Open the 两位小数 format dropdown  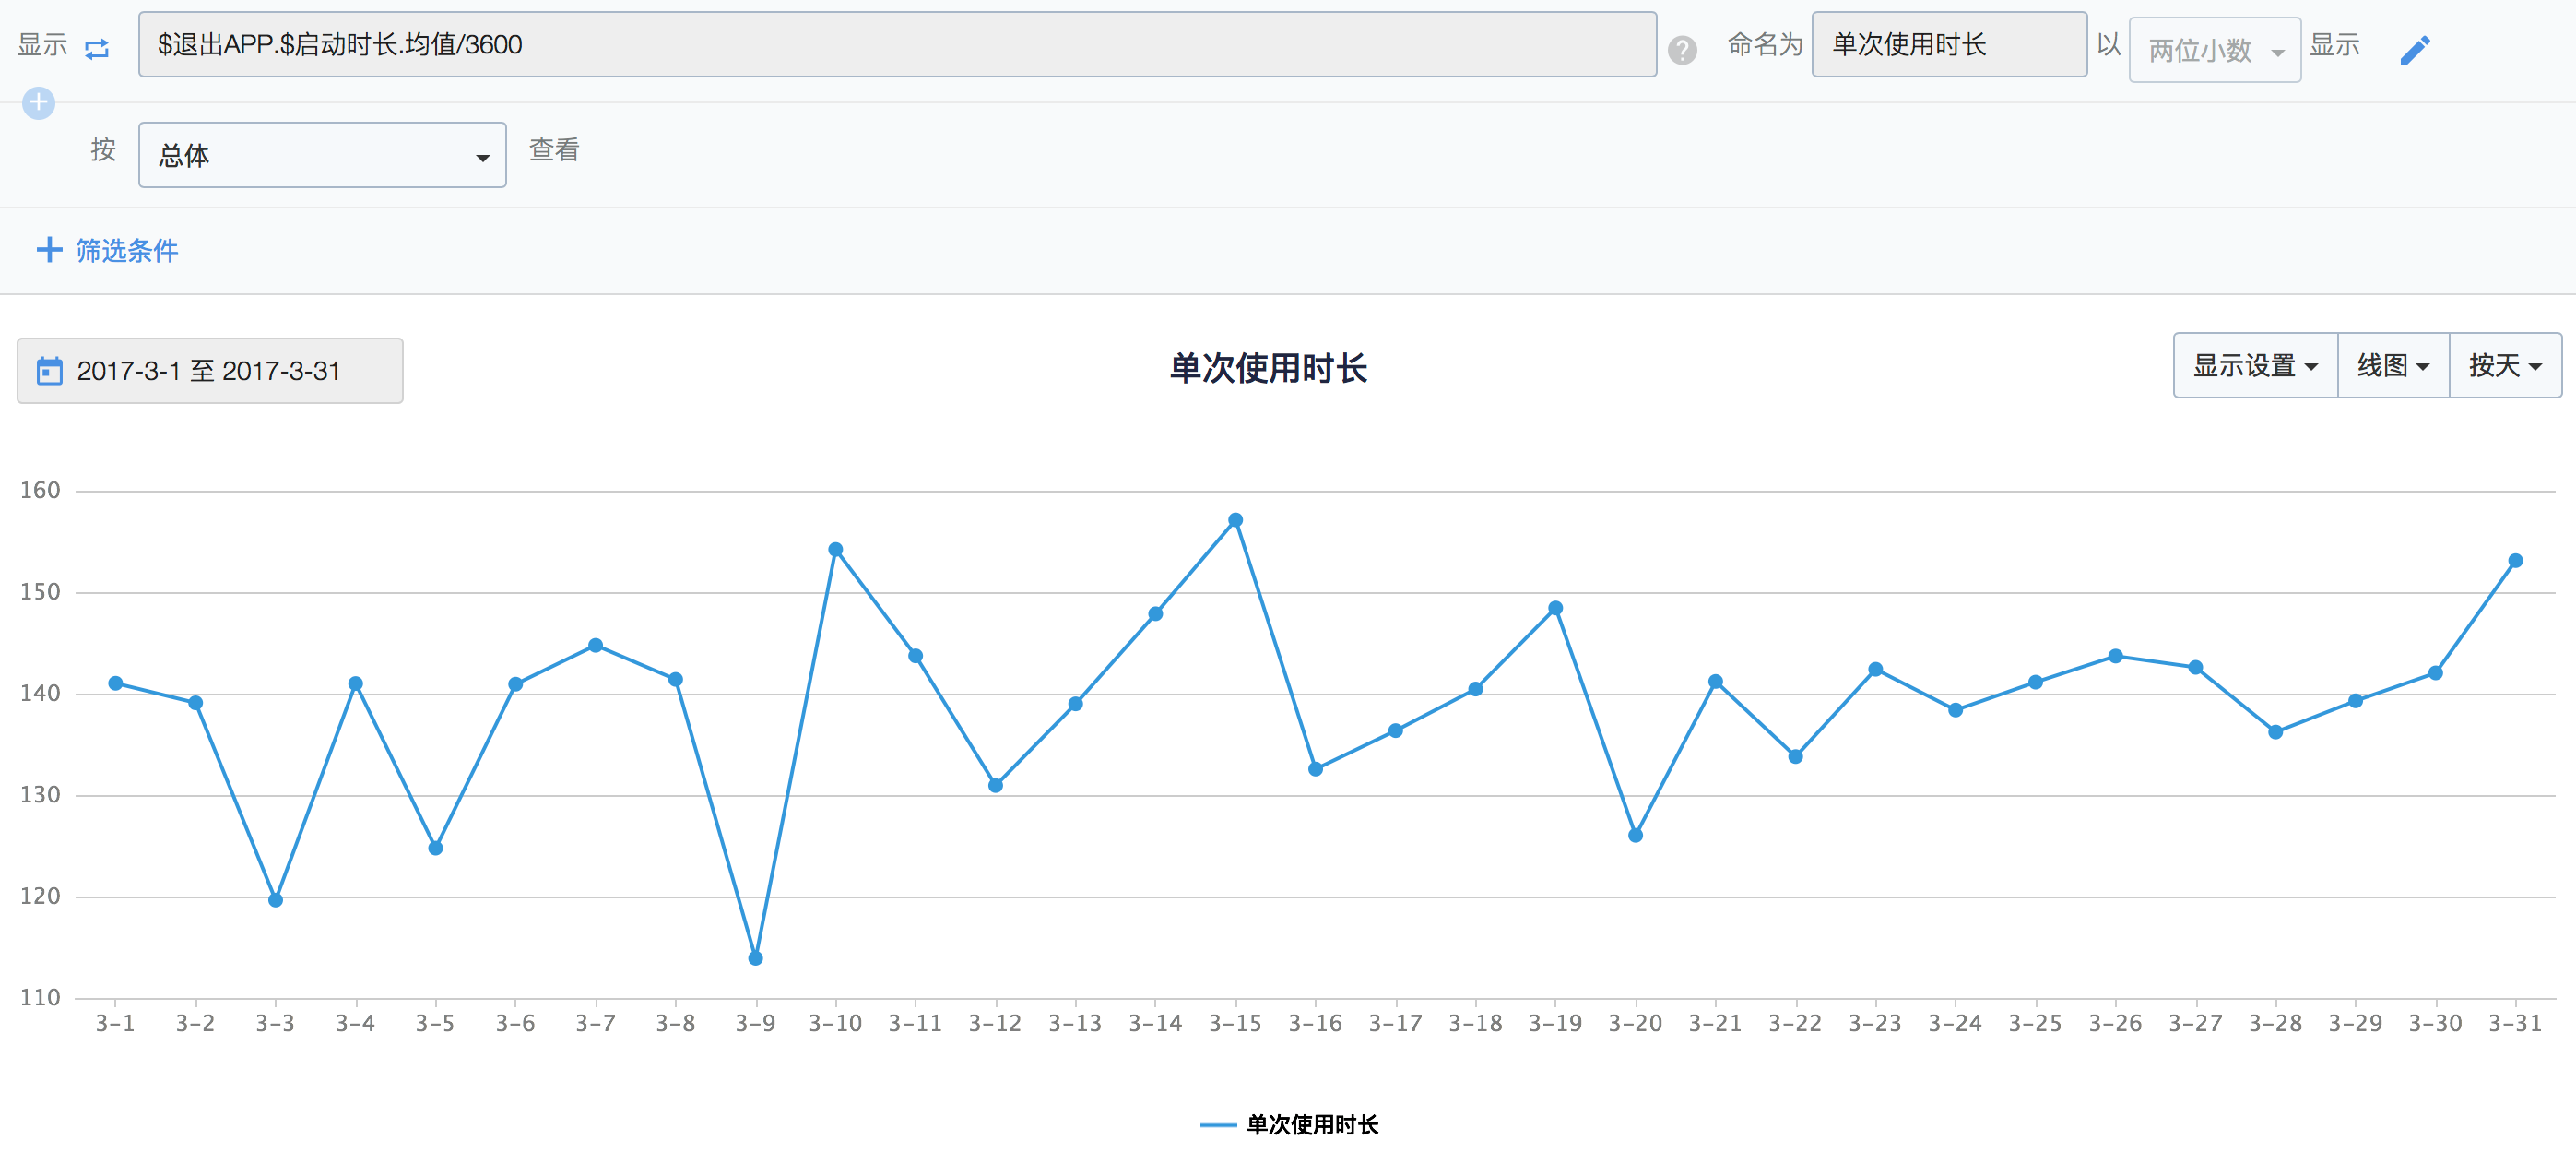(2214, 49)
